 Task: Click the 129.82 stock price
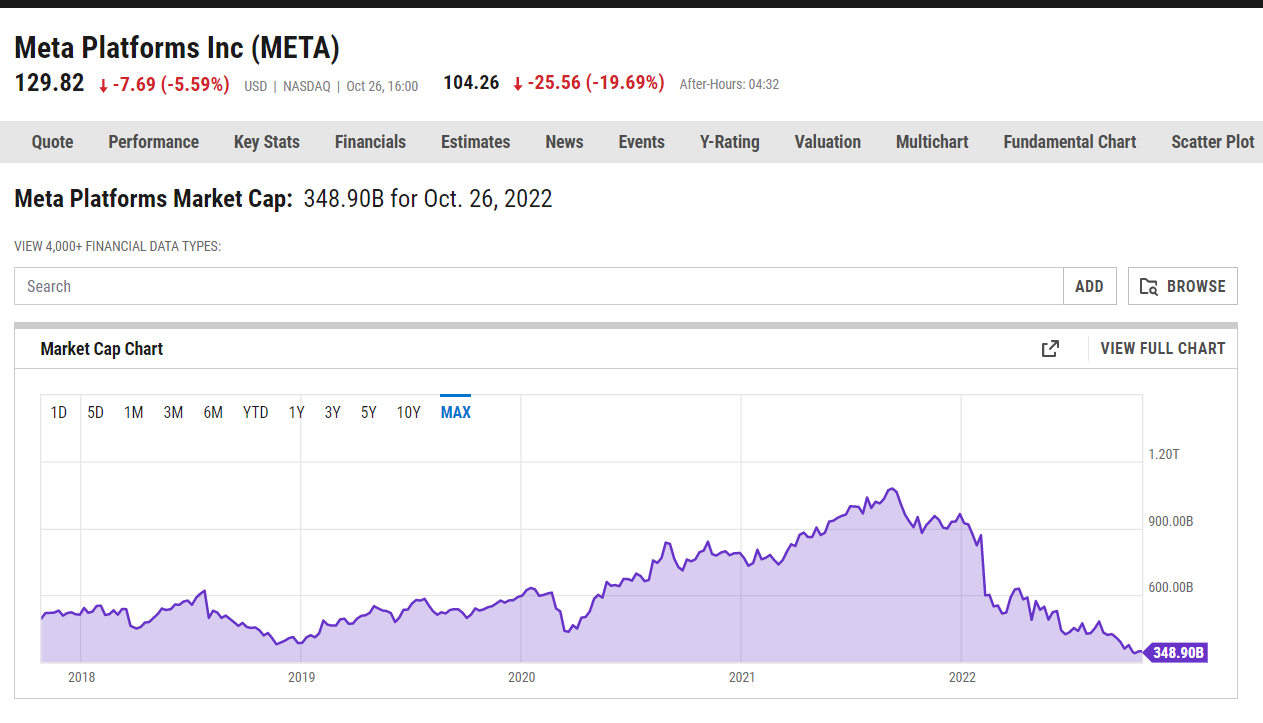49,83
